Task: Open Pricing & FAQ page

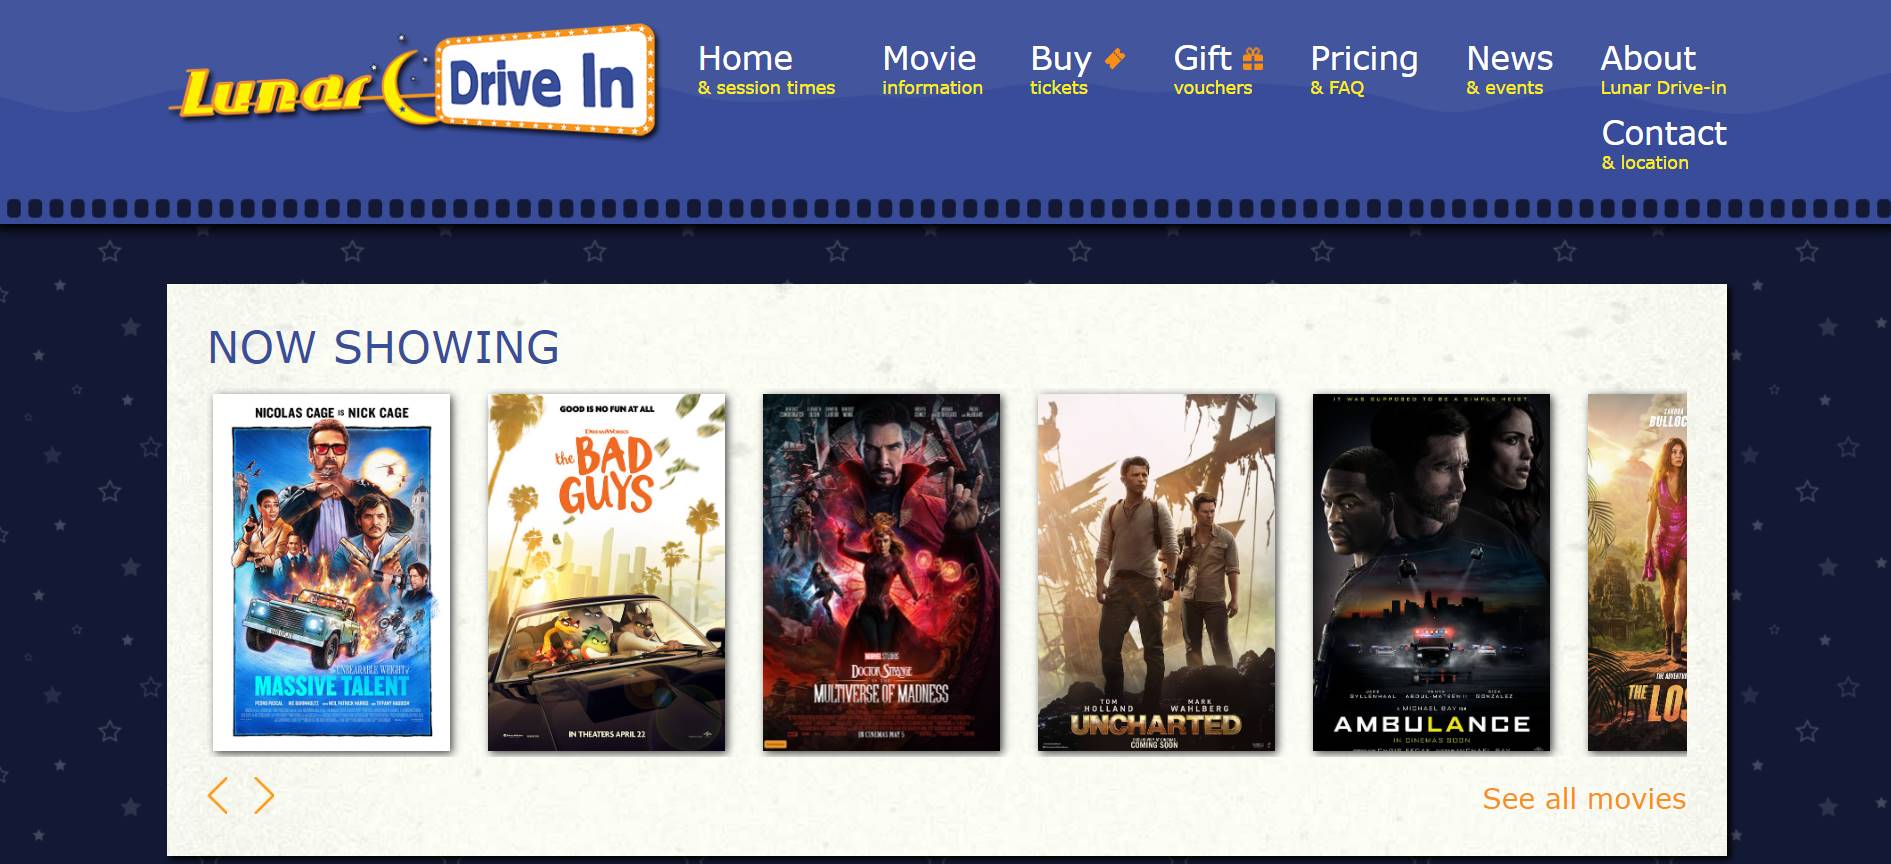Action: tap(1364, 70)
